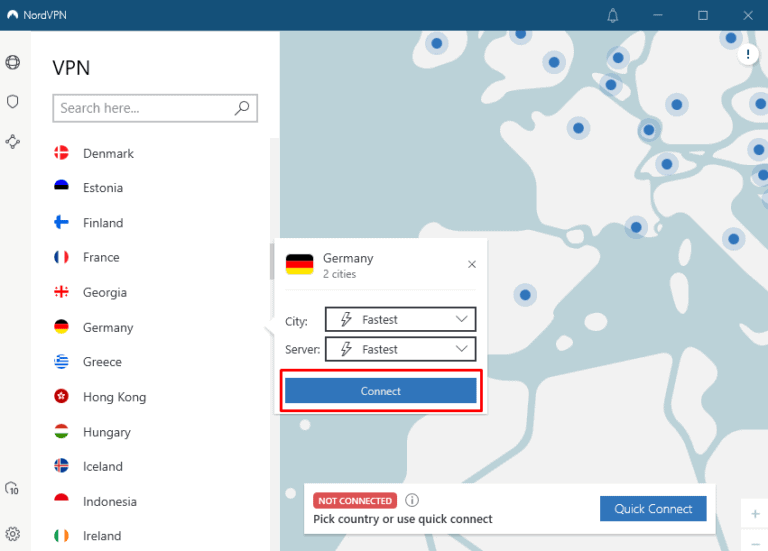The image size is (768, 551).
Task: Open the shield Threat Protection icon
Action: click(13, 102)
